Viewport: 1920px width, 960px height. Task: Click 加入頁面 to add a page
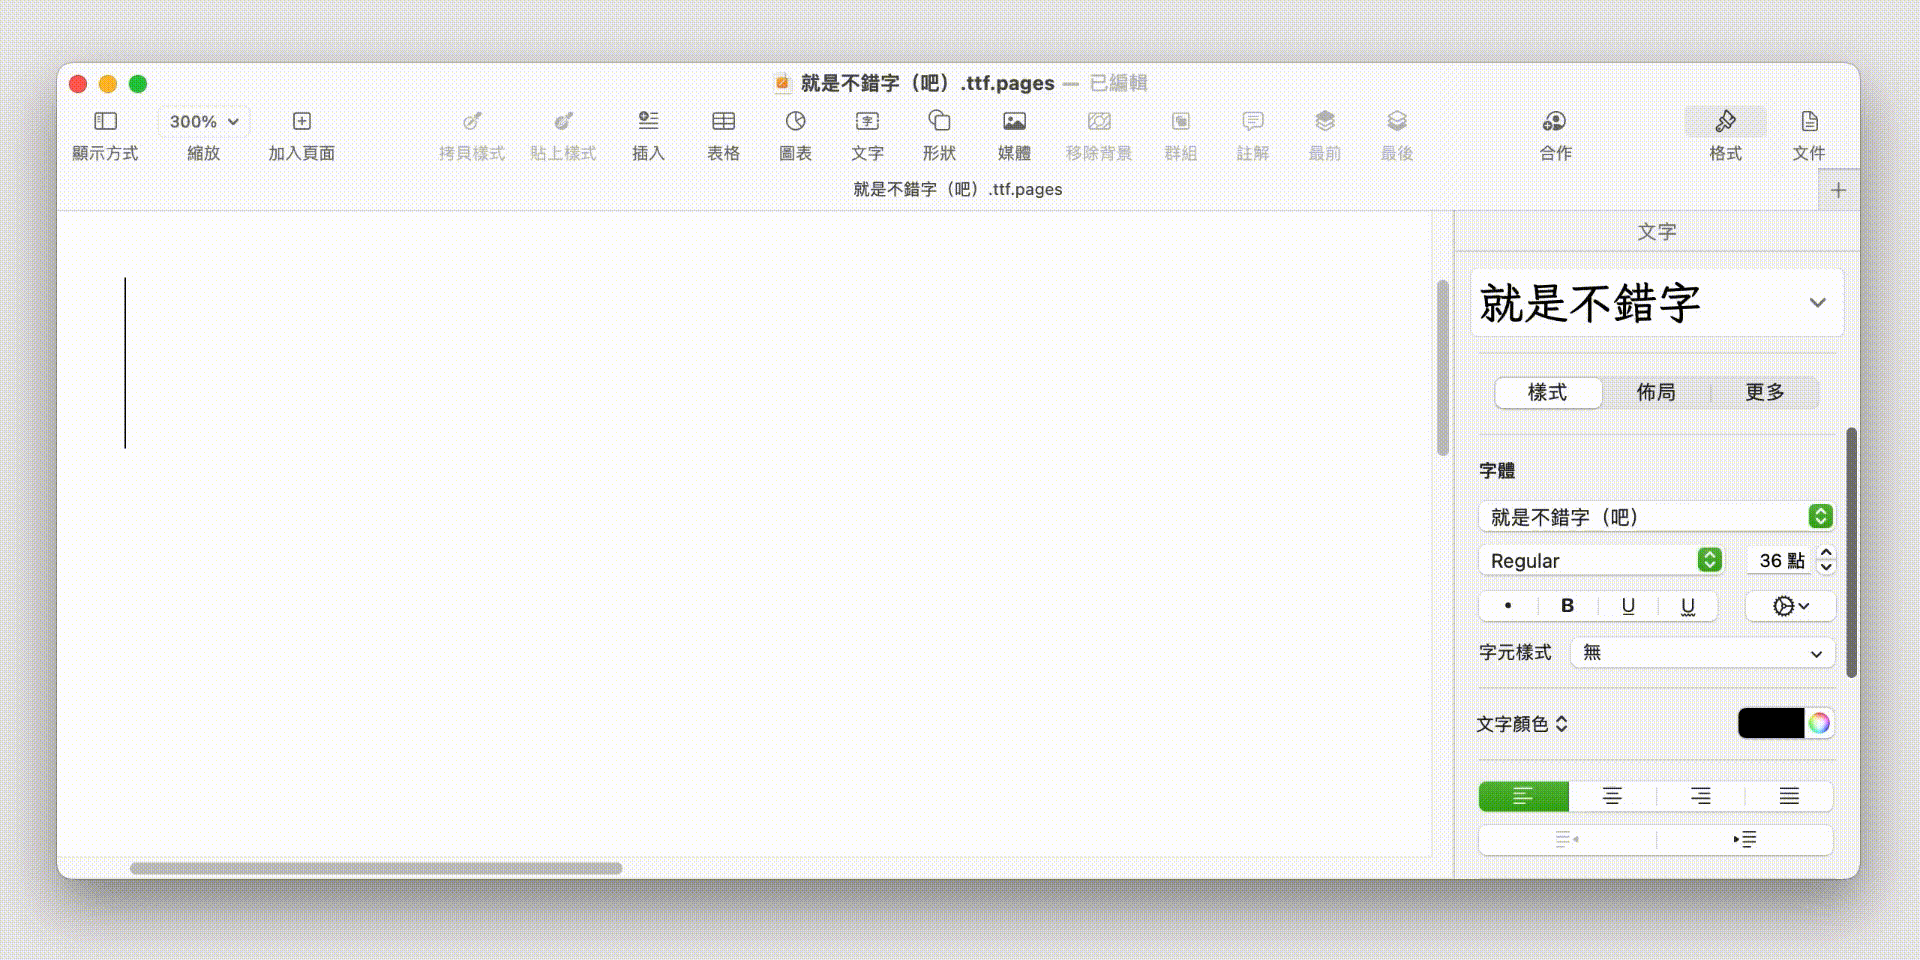(301, 135)
